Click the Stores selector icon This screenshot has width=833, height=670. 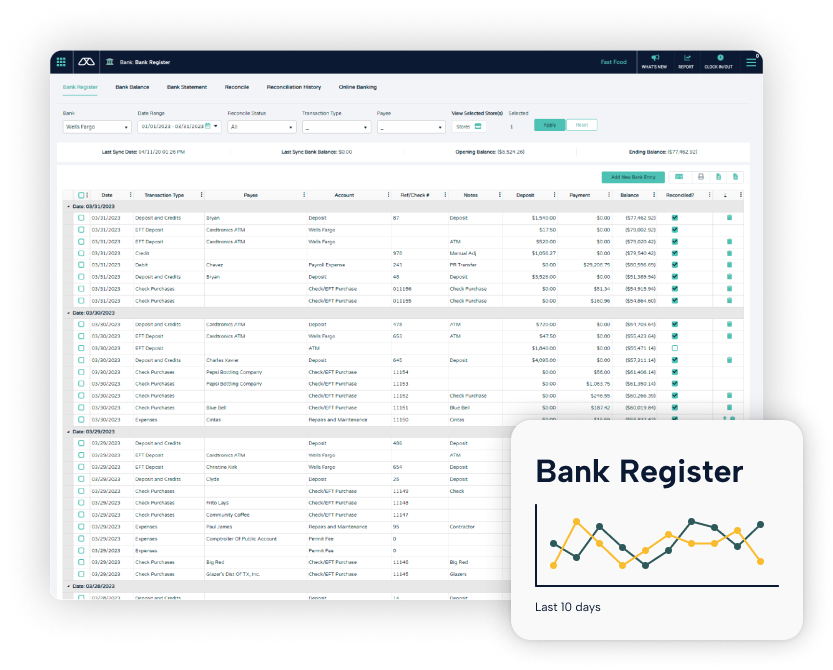click(478, 126)
